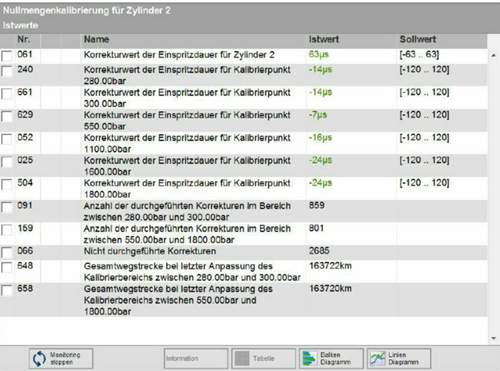Select the 163720km value
Viewport: 500px width, 371px height.
point(330,288)
